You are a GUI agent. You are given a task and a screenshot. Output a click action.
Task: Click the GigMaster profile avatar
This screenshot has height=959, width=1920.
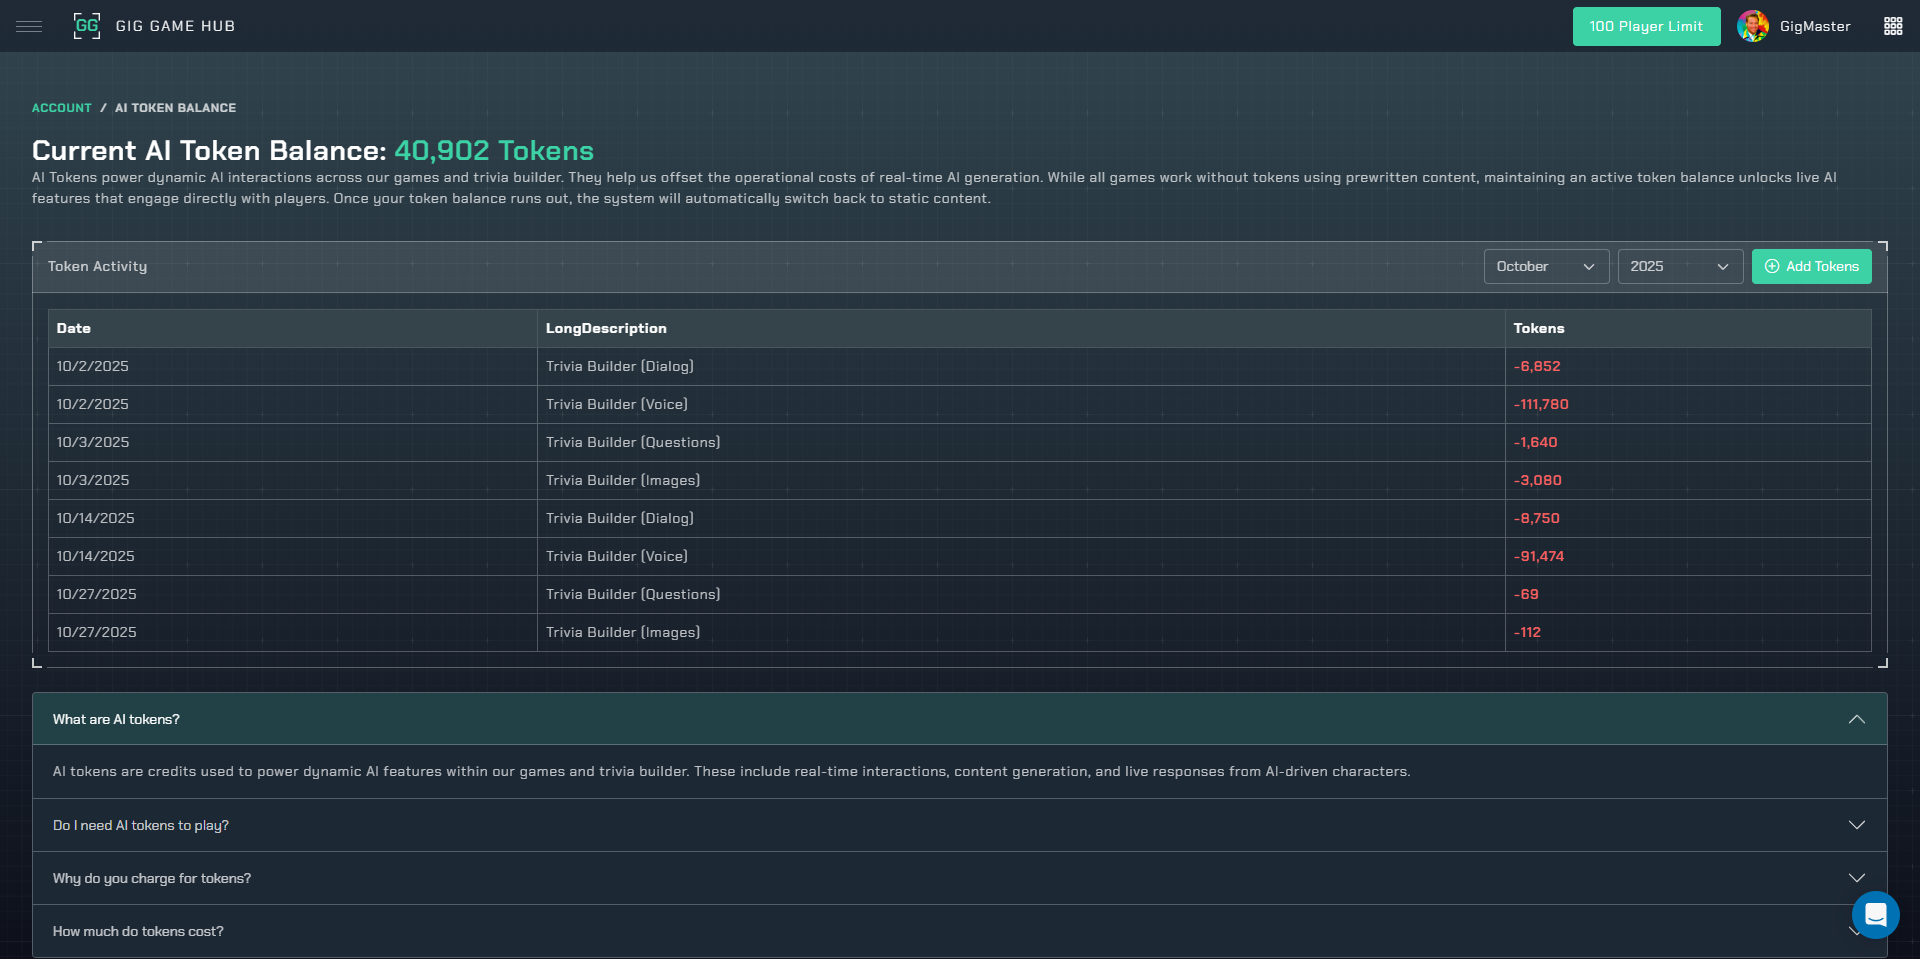[x=1752, y=26]
